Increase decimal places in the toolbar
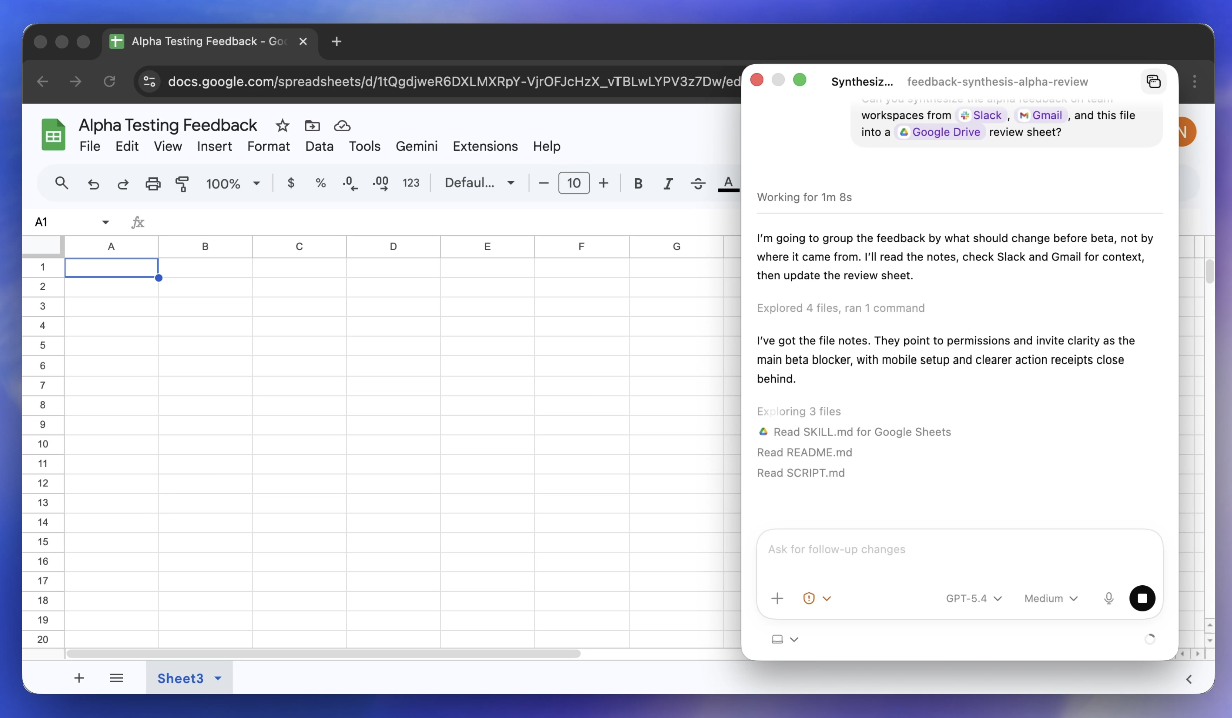Image resolution: width=1232 pixels, height=718 pixels. click(381, 183)
